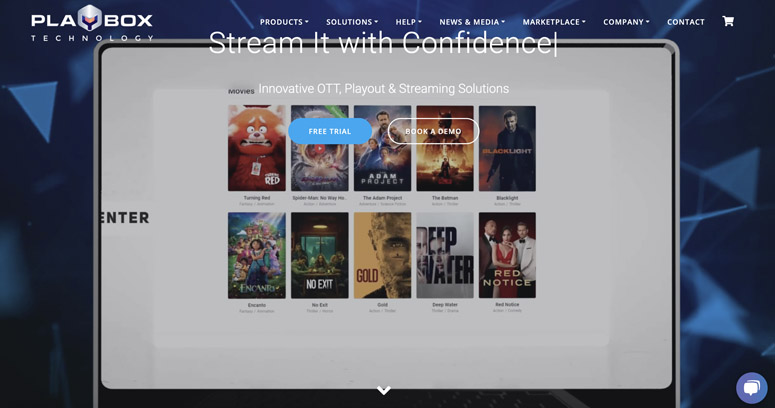Expand the Marketplace dropdown menu

coord(554,22)
